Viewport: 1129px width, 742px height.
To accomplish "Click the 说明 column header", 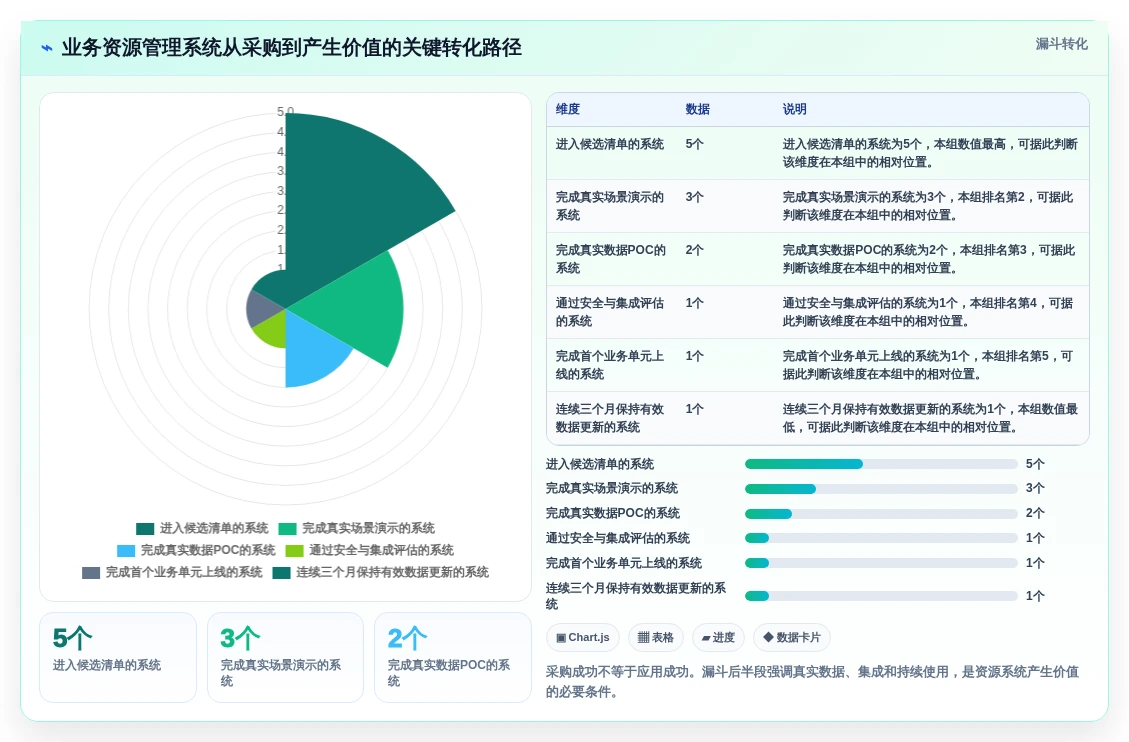I will click(x=794, y=109).
